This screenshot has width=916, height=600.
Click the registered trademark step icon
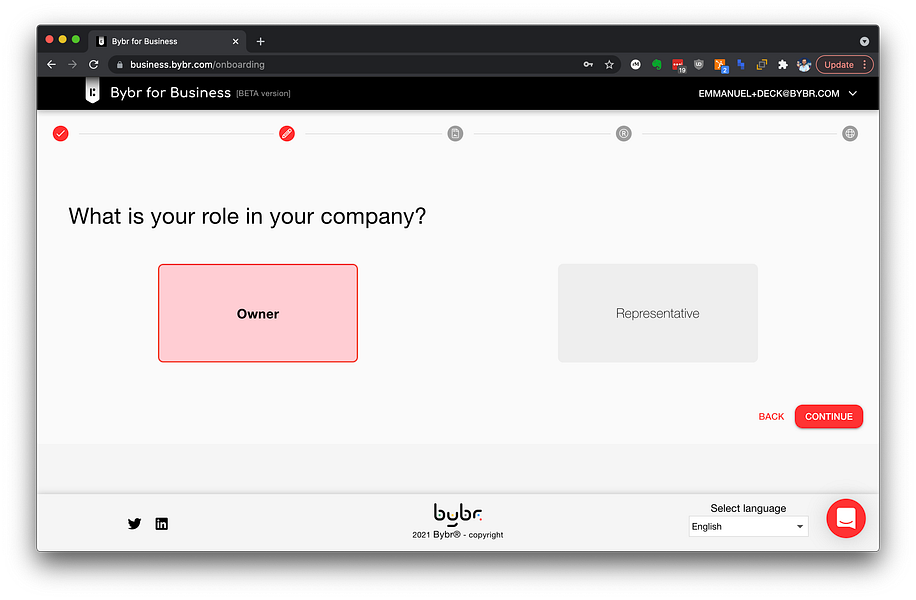point(623,133)
